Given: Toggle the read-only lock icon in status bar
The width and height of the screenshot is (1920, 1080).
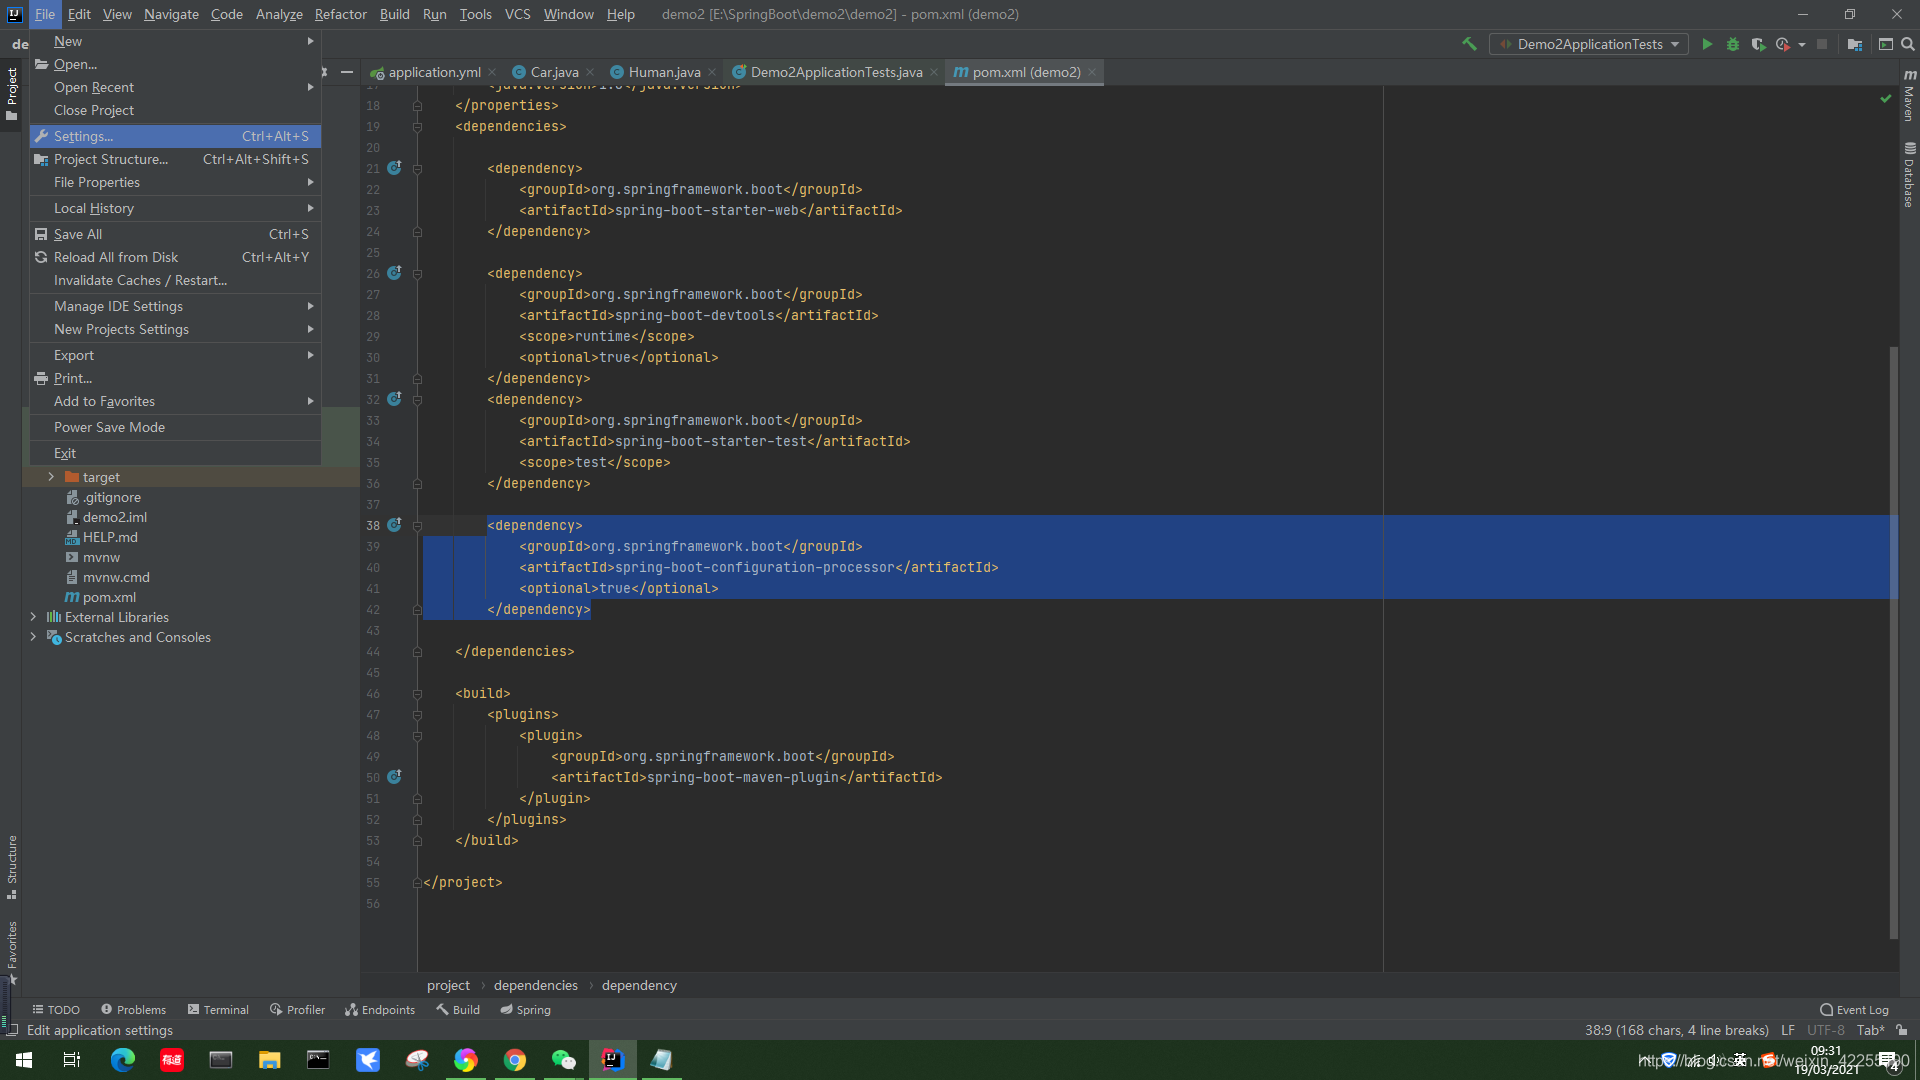Looking at the screenshot, I should (x=1901, y=1030).
